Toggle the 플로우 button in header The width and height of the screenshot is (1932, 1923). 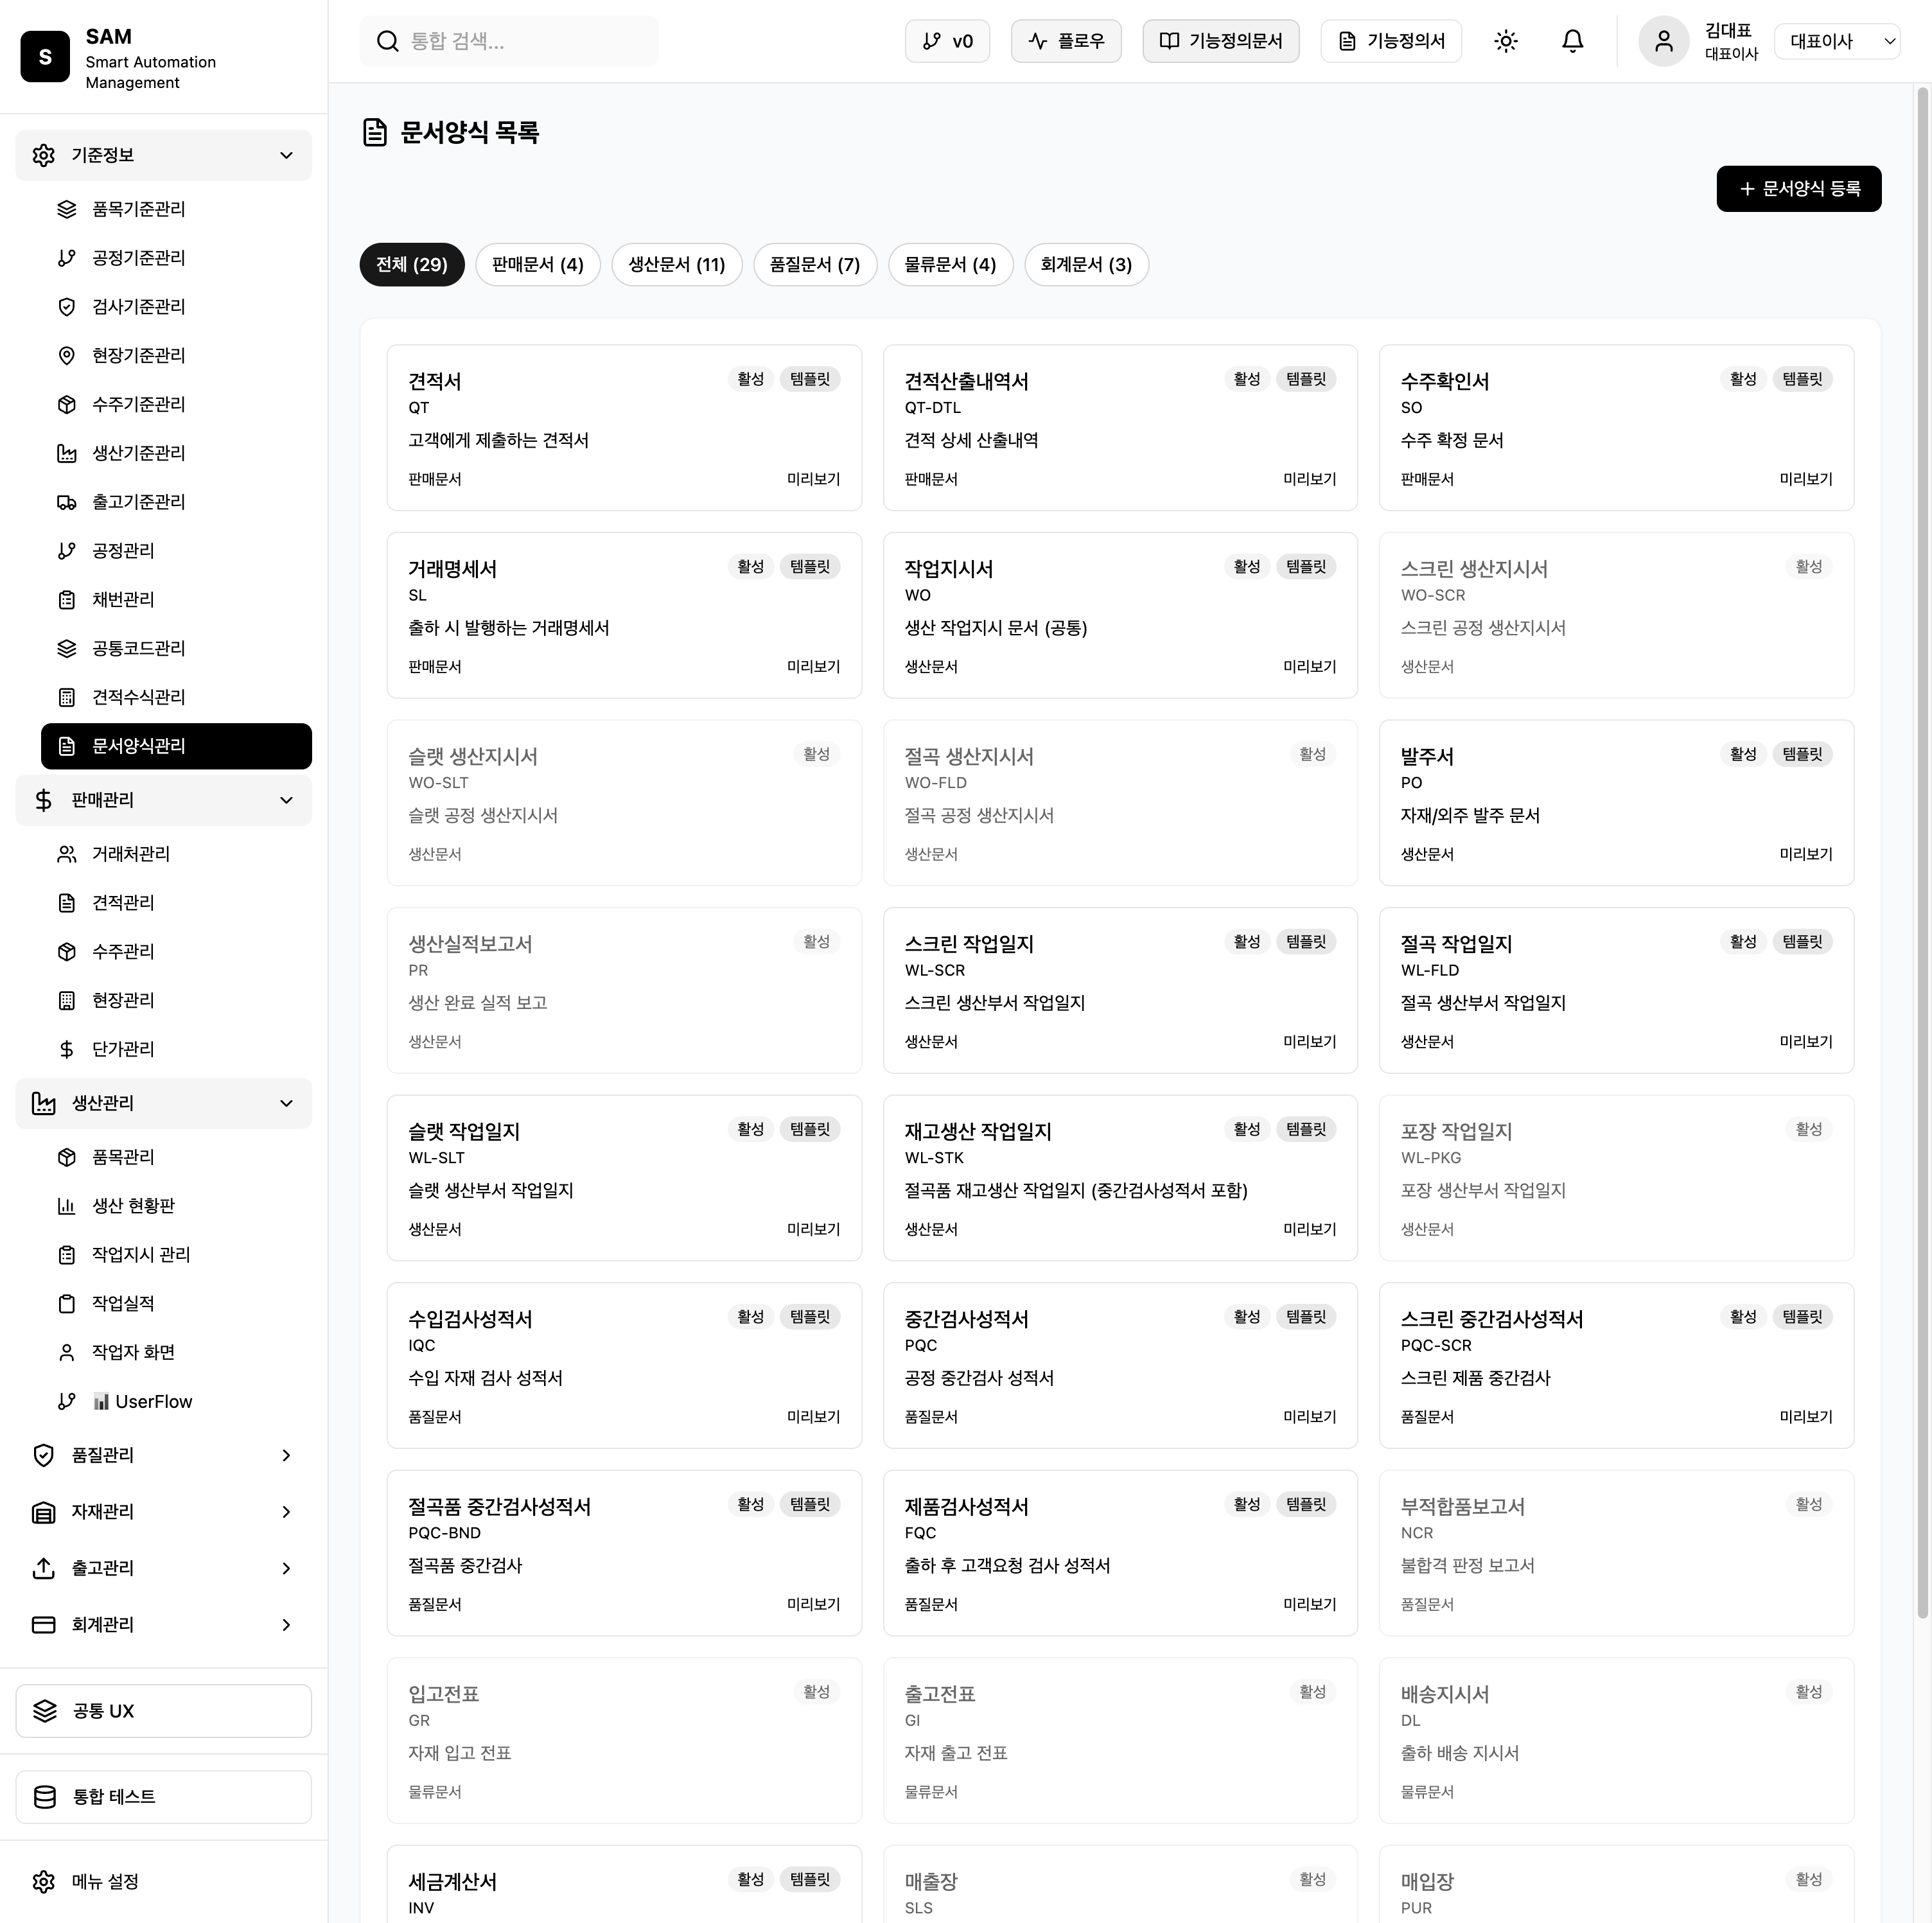1066,41
